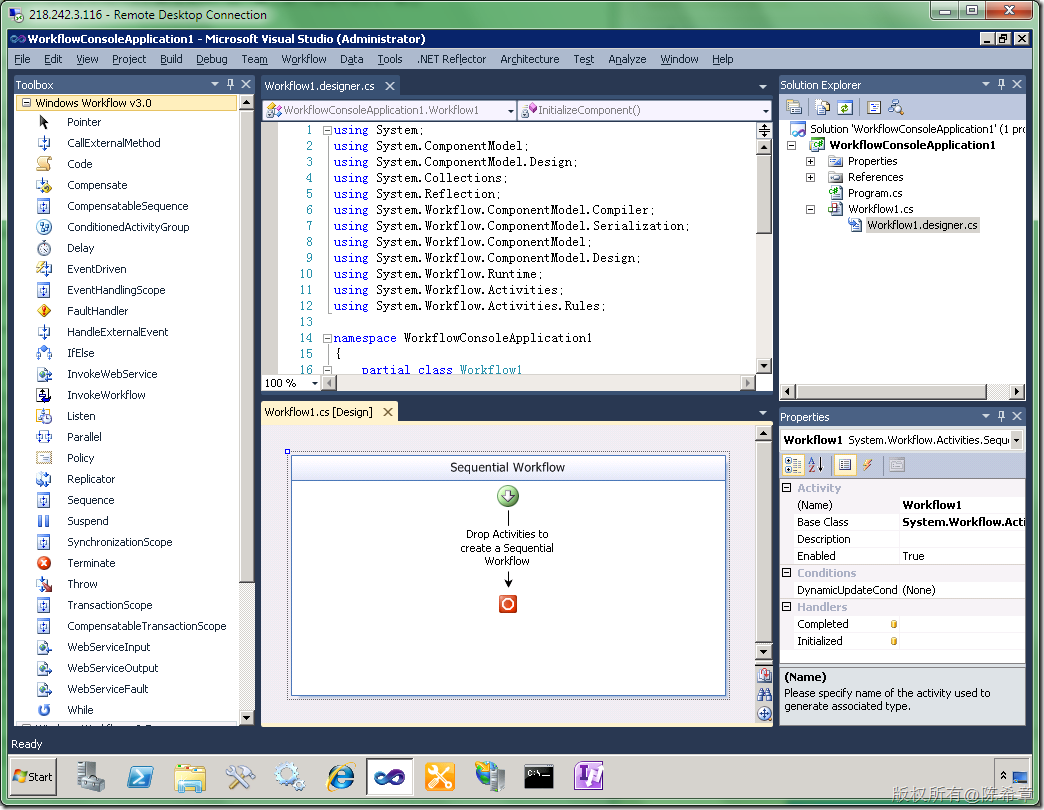Select the Parallel activity icon

pos(44,437)
